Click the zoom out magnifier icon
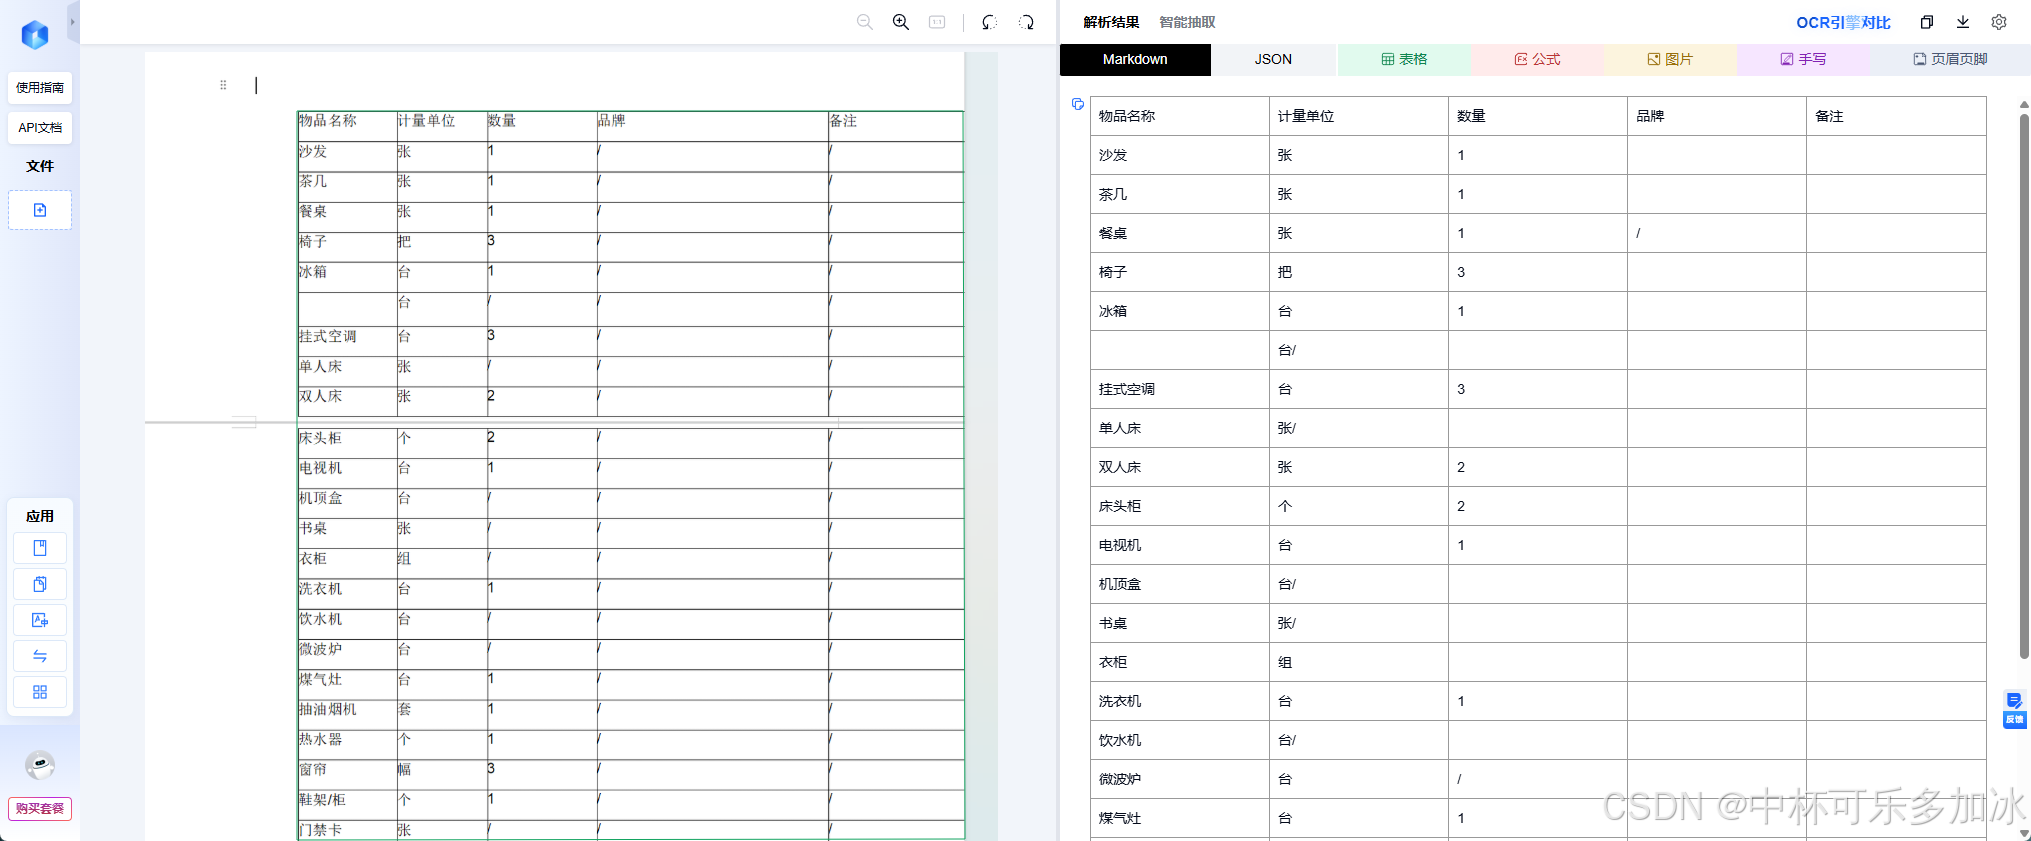The image size is (2031, 841). tap(865, 22)
